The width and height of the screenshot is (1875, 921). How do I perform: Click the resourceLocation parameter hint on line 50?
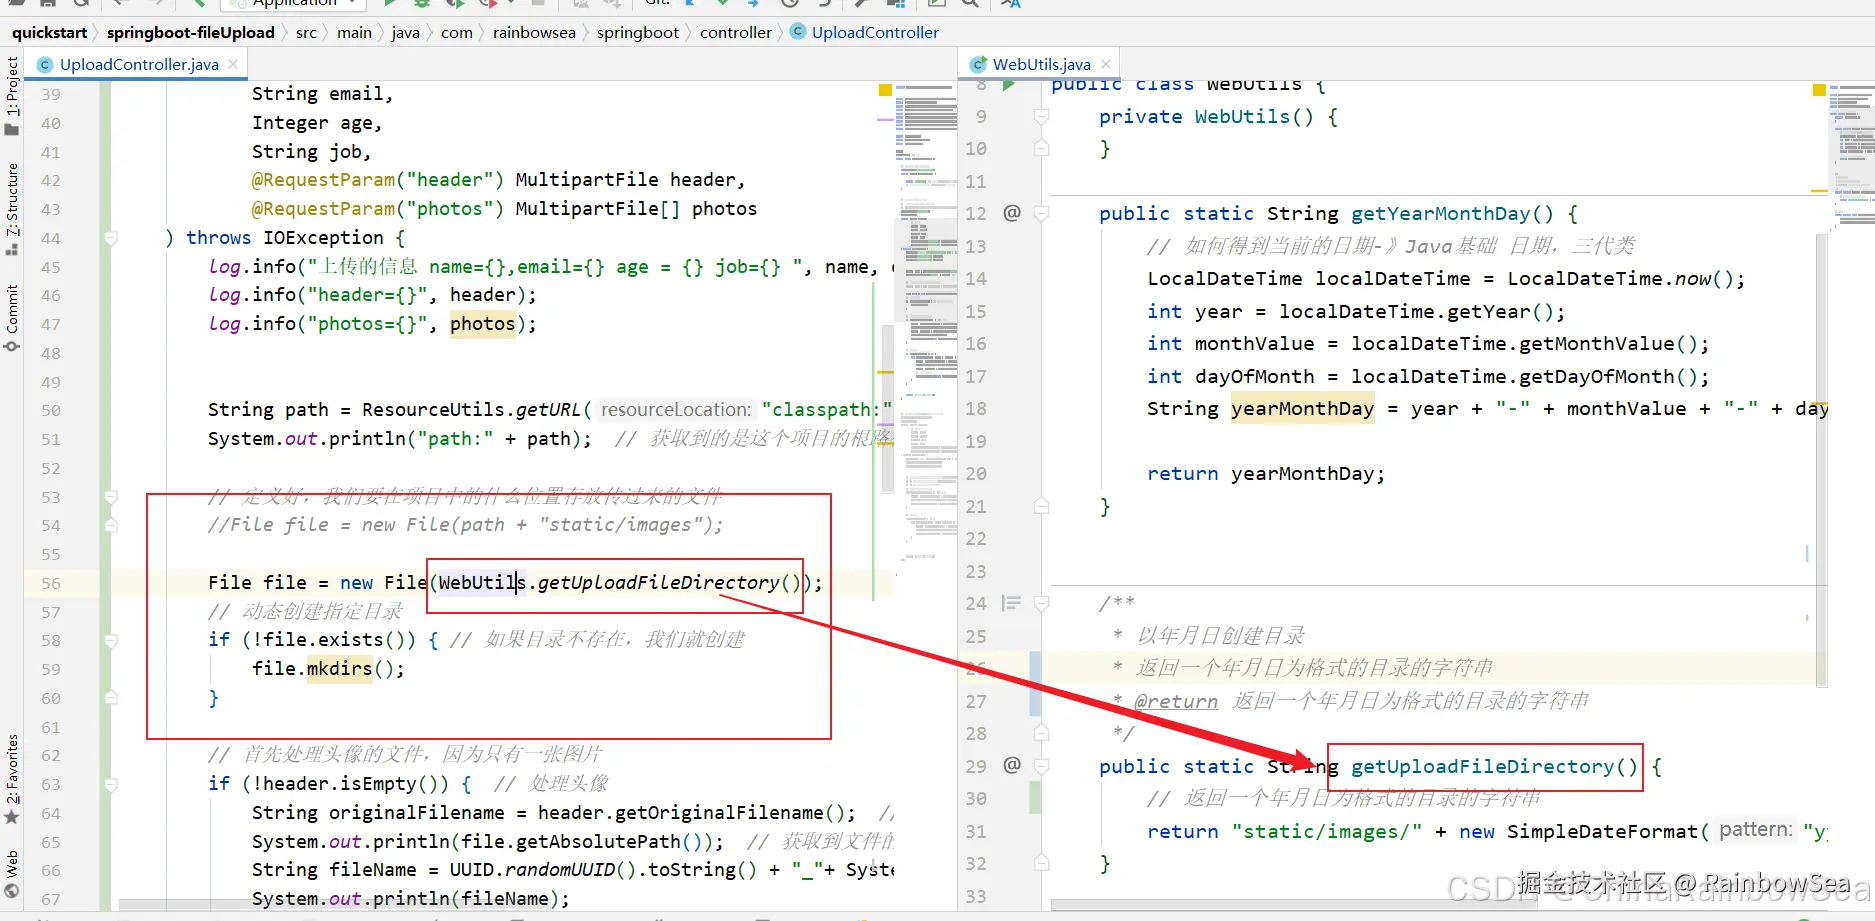(676, 410)
